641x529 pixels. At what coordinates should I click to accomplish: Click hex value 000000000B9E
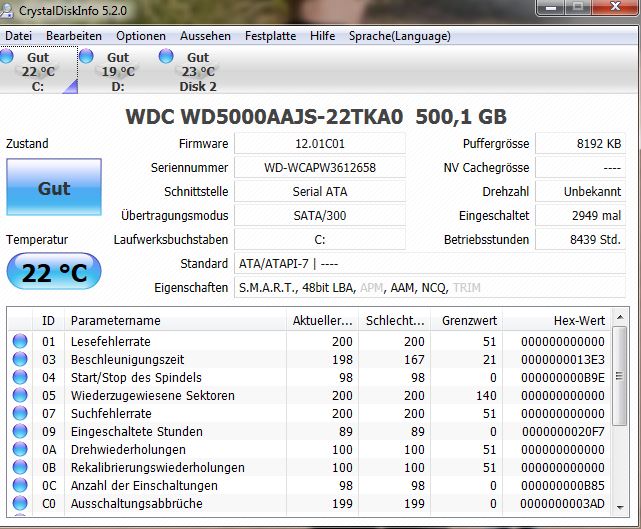point(563,377)
